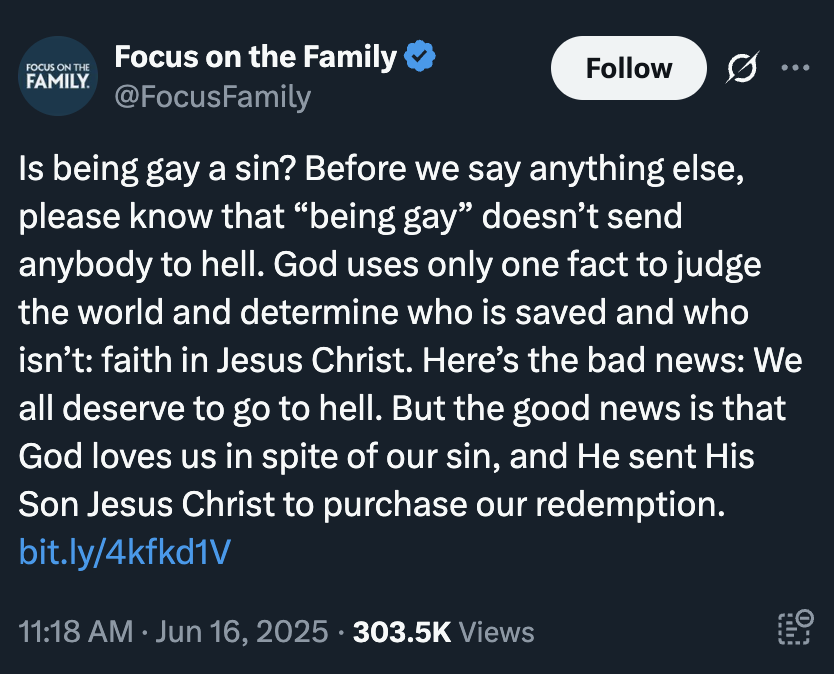The height and width of the screenshot is (674, 834).
Task: Click the Focus on the Family display name
Action: point(256,58)
